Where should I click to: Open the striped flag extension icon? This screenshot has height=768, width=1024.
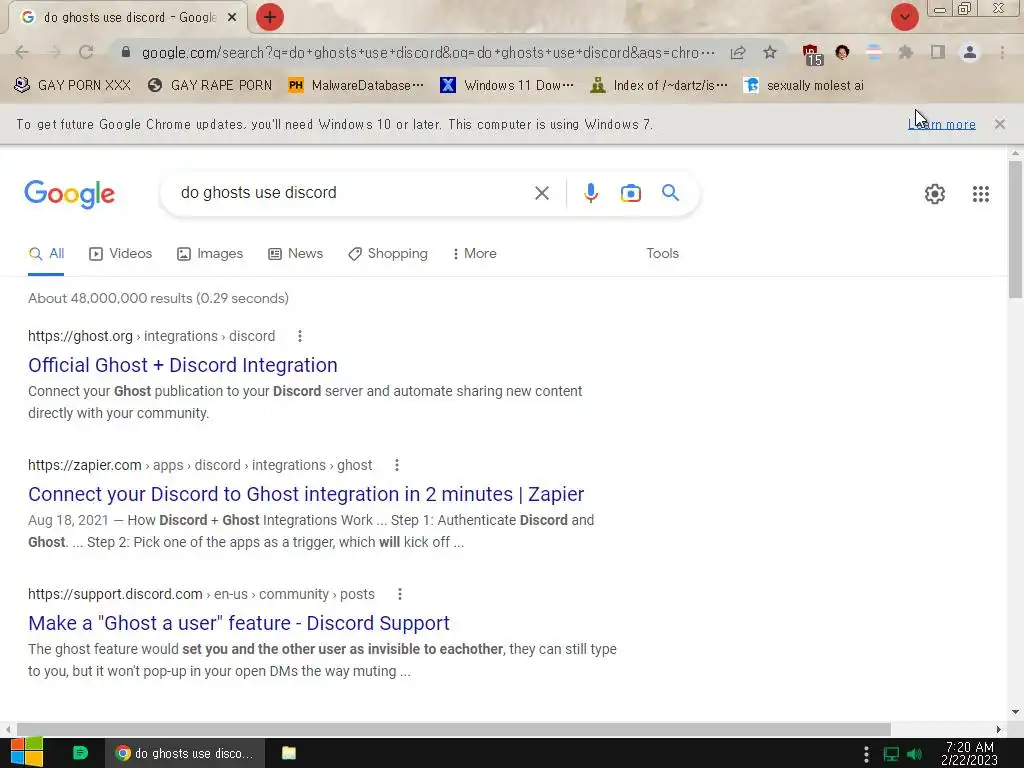tap(874, 52)
